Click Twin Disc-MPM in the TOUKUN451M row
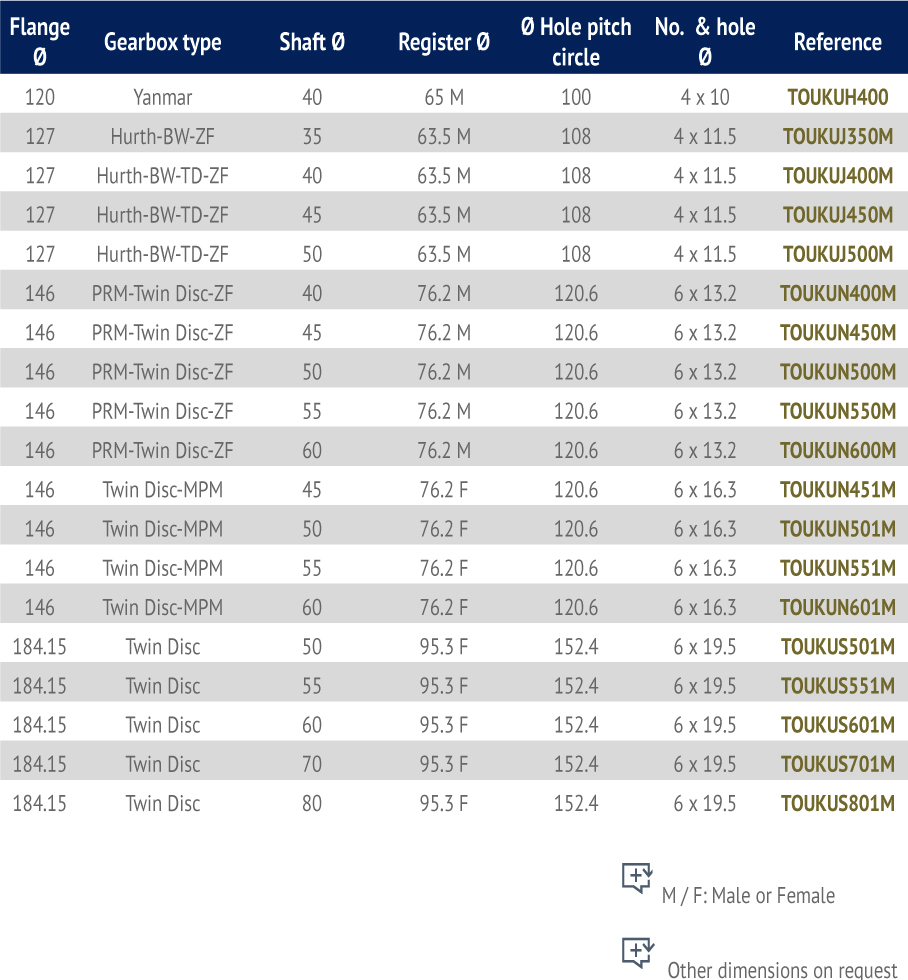Screen dimensions: 908x980 [162, 489]
